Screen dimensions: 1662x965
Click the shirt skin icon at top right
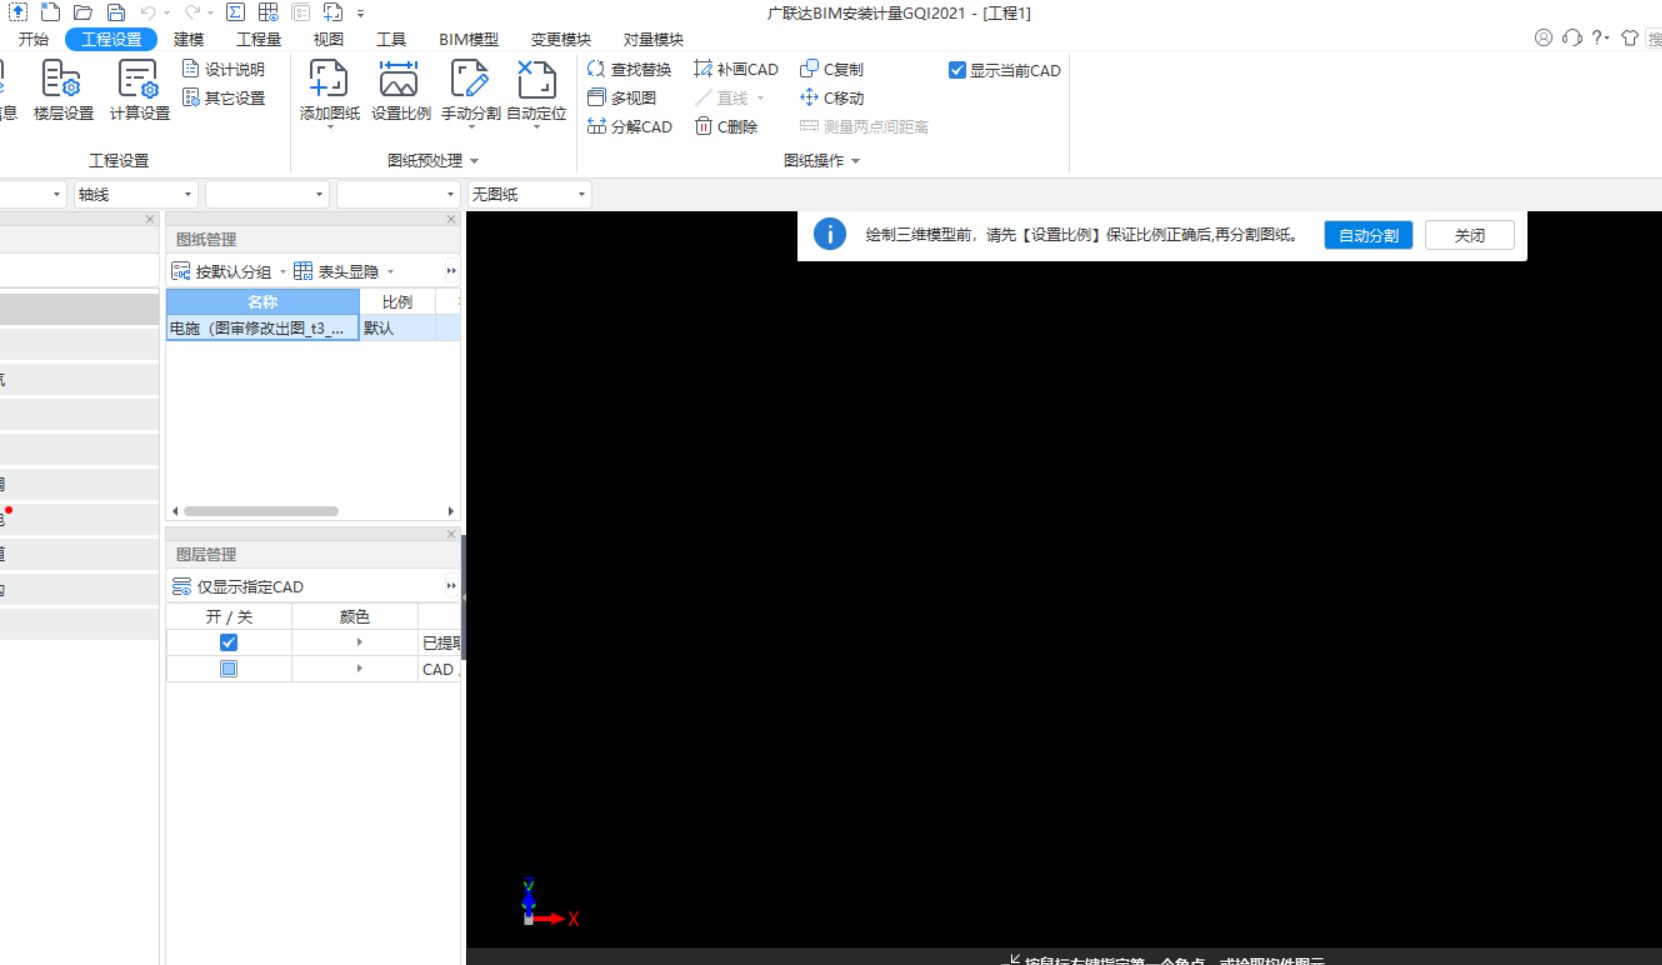(x=1630, y=38)
